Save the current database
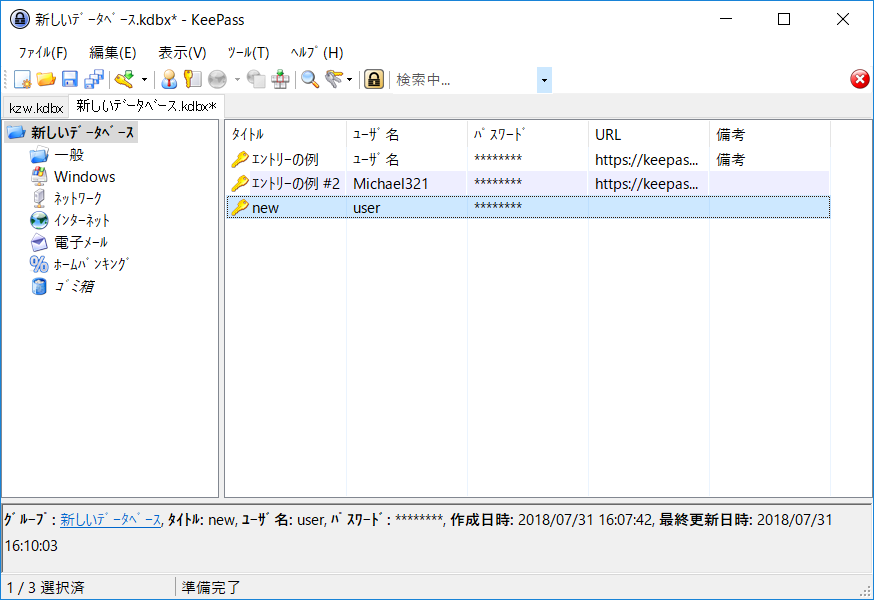The height and width of the screenshot is (600, 874). pos(70,79)
